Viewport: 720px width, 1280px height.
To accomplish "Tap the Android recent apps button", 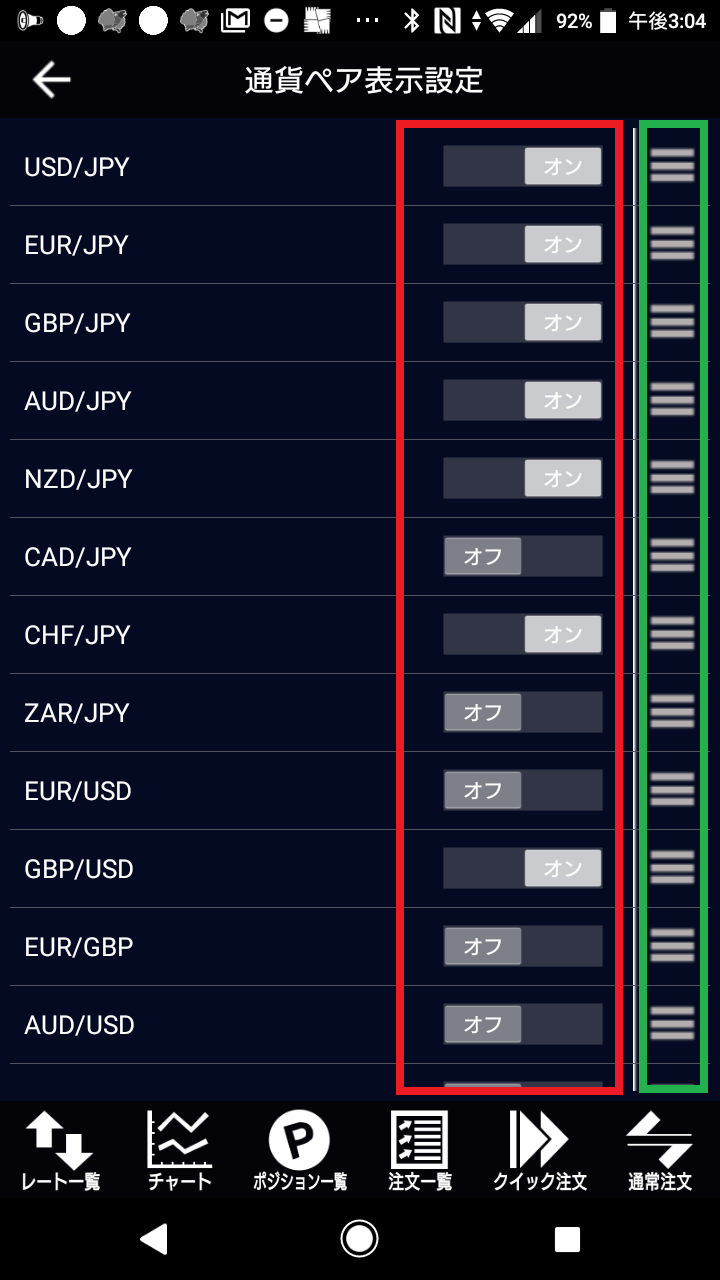I will (x=567, y=1239).
